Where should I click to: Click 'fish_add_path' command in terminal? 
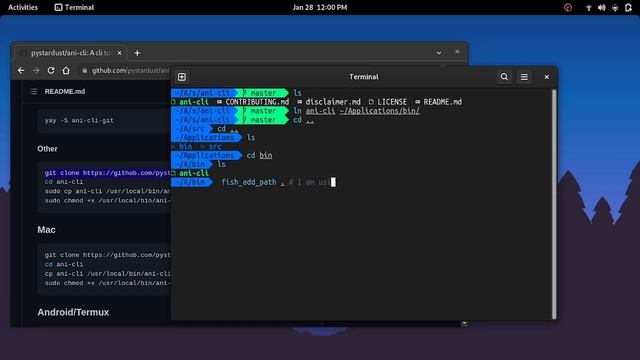click(249, 182)
